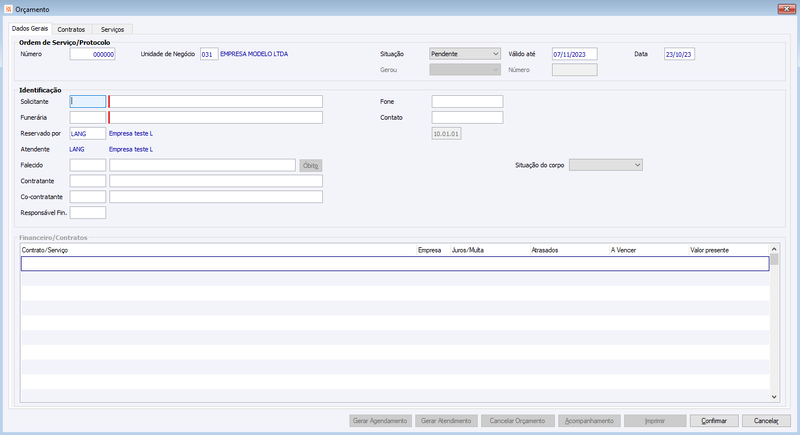Click the grid scrollbar up arrow
Image resolution: width=800 pixels, height=435 pixels.
click(x=774, y=249)
